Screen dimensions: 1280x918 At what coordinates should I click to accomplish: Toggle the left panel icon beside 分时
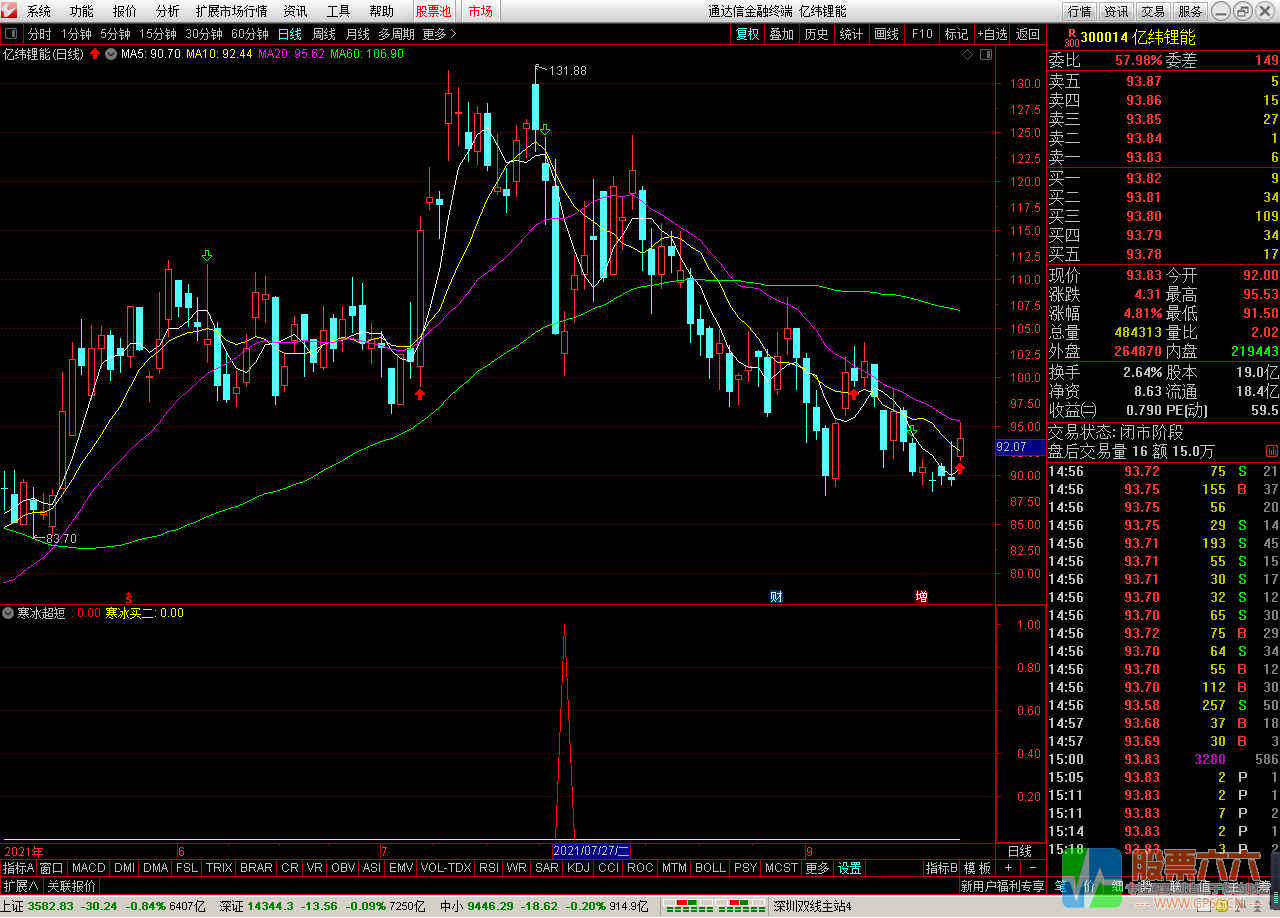11,34
